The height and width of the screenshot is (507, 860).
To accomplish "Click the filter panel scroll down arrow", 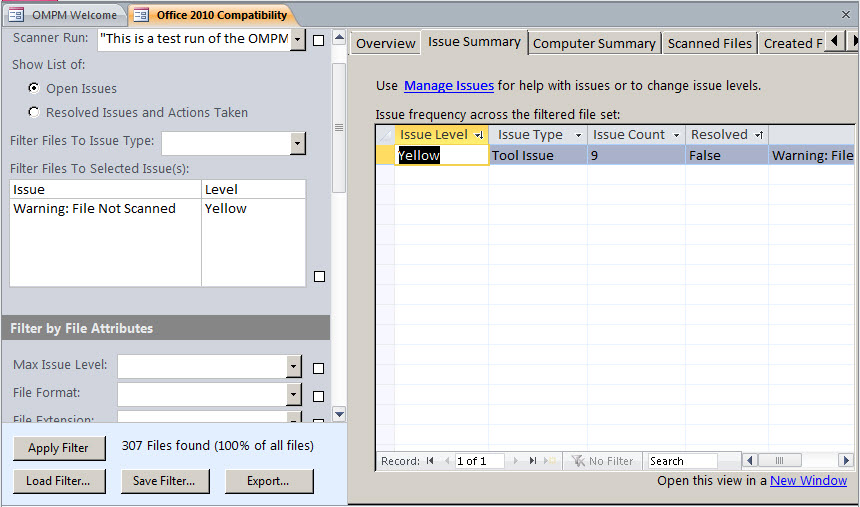I will pos(339,414).
